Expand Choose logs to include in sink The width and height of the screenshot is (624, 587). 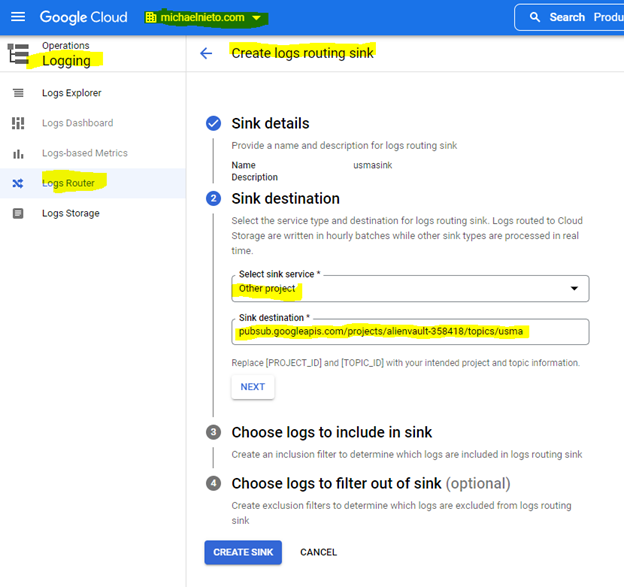click(x=332, y=432)
